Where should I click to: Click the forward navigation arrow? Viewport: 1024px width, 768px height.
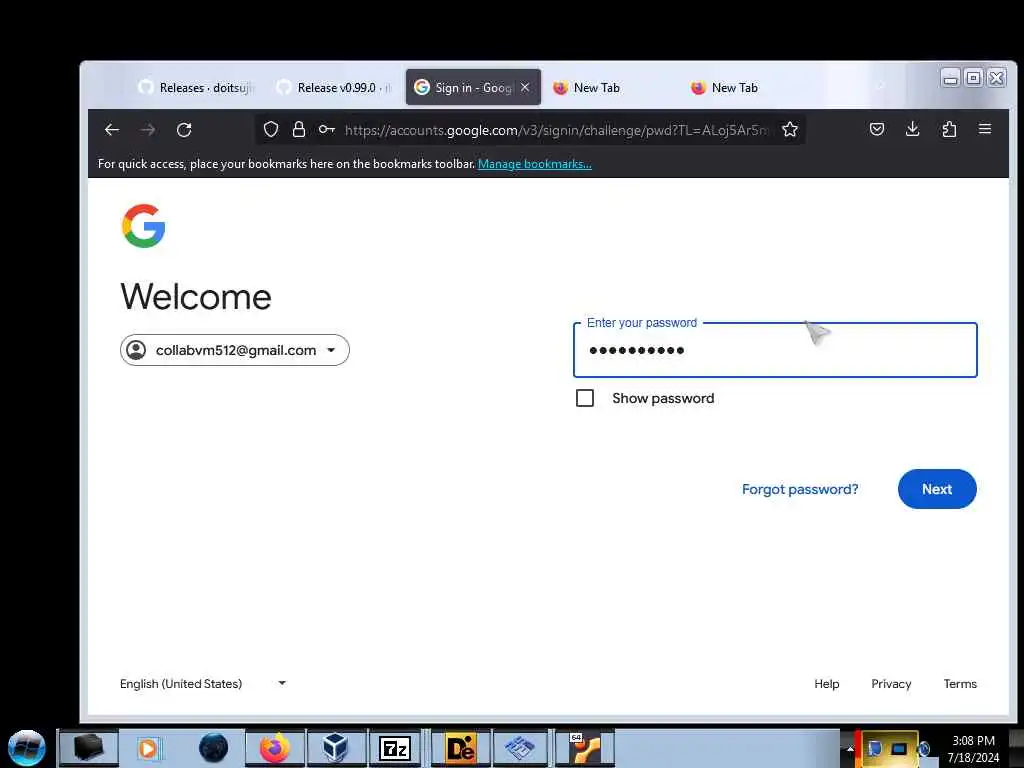[148, 130]
